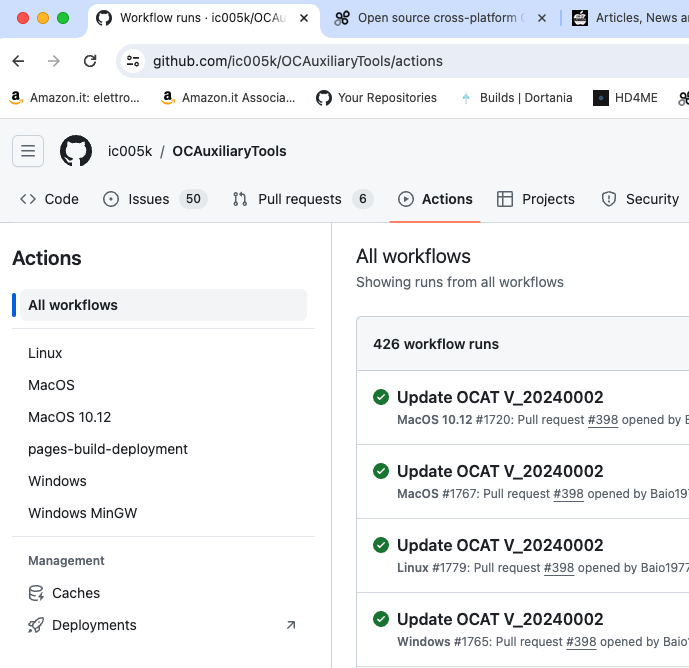Screen dimensions: 689x668
Task: Filter by Linux workflow
Action: tap(45, 353)
